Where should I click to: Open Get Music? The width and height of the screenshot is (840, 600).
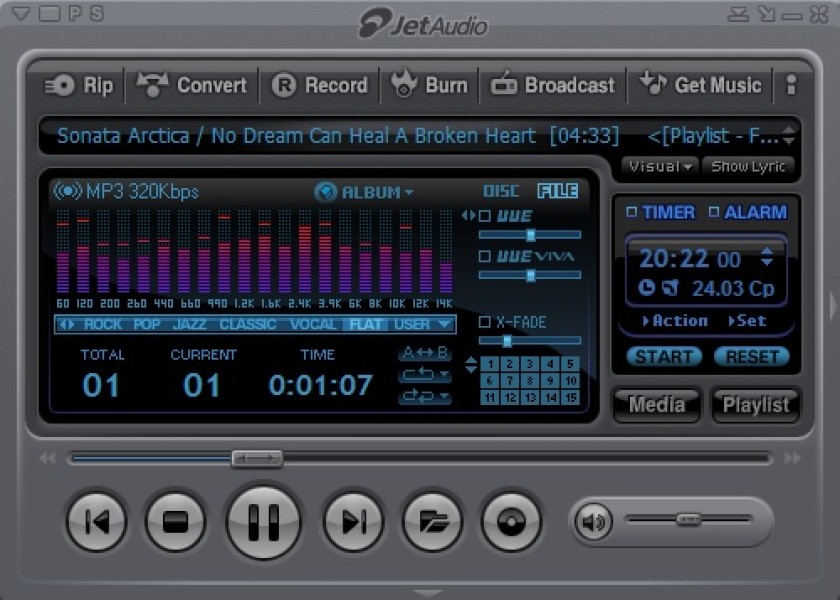[700, 85]
